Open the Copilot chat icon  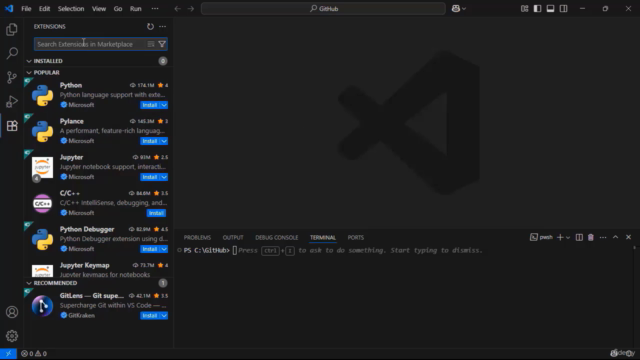coord(456,9)
